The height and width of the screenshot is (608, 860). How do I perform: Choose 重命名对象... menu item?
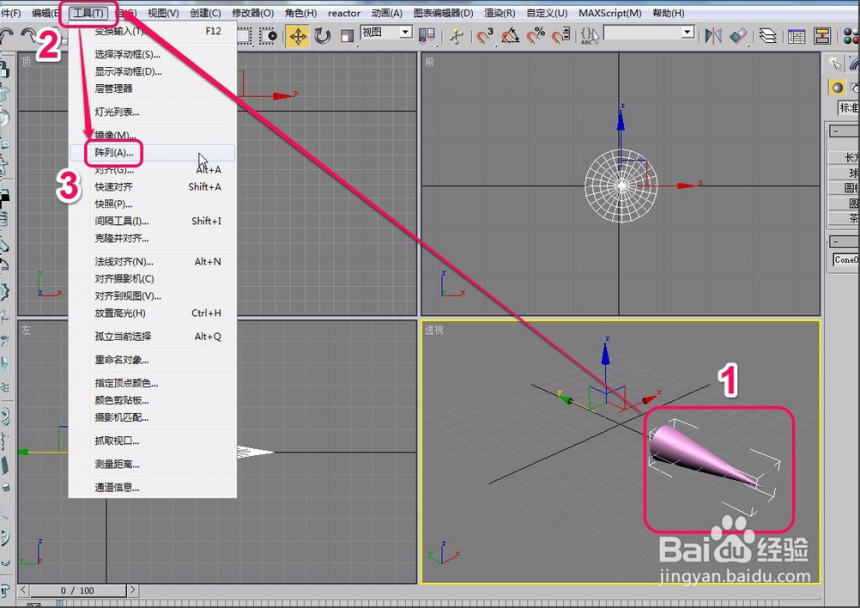[x=153, y=360]
